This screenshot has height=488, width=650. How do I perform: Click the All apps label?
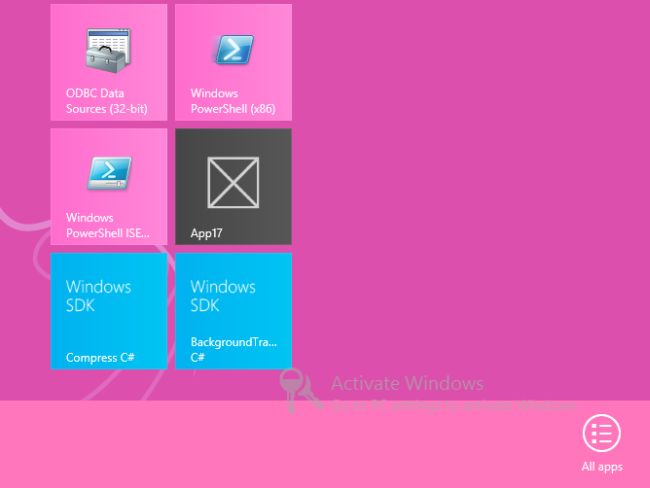(x=602, y=467)
